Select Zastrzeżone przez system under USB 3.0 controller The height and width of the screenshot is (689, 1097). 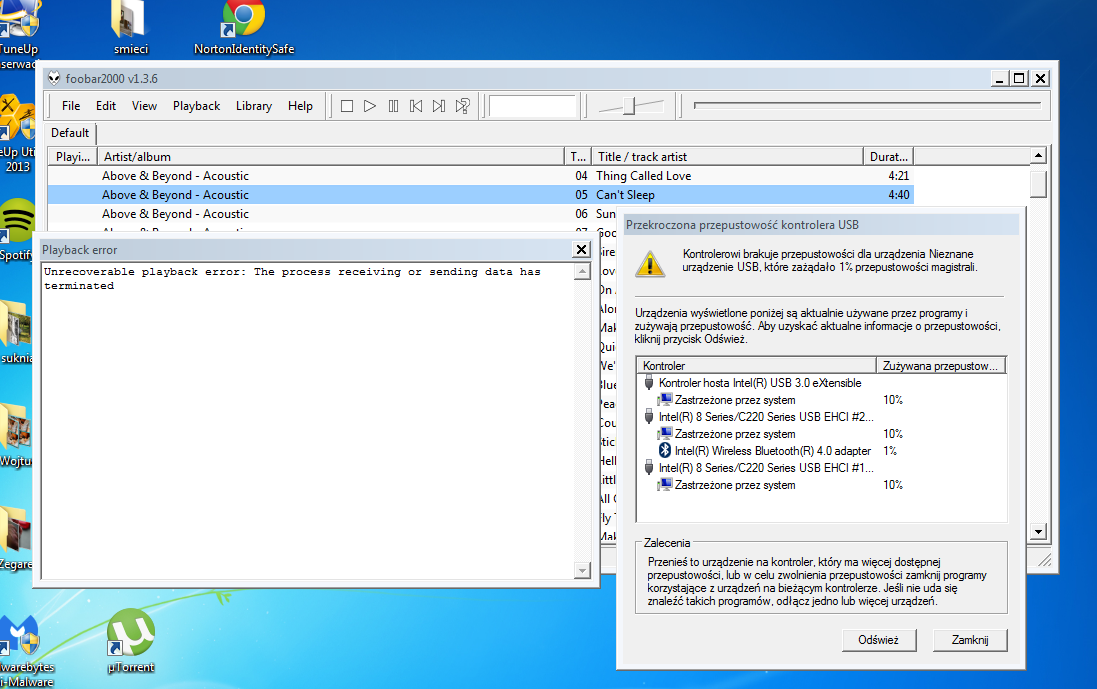[735, 400]
